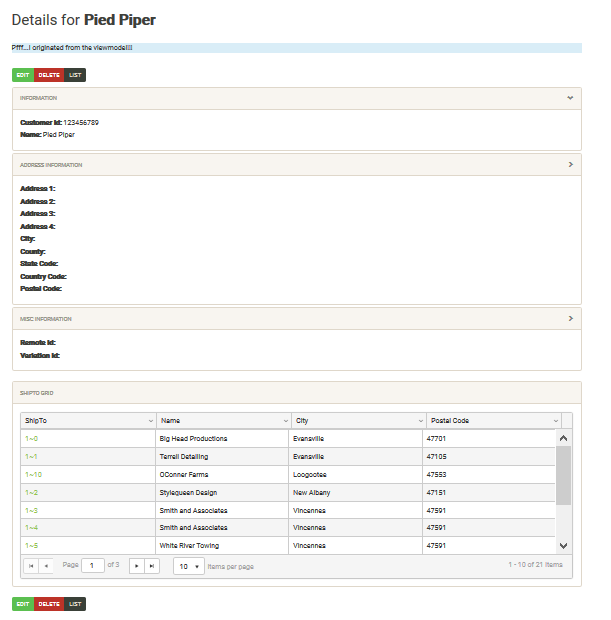Sort by the ShipTo column header
The width and height of the screenshot is (611, 620).
click(36, 421)
